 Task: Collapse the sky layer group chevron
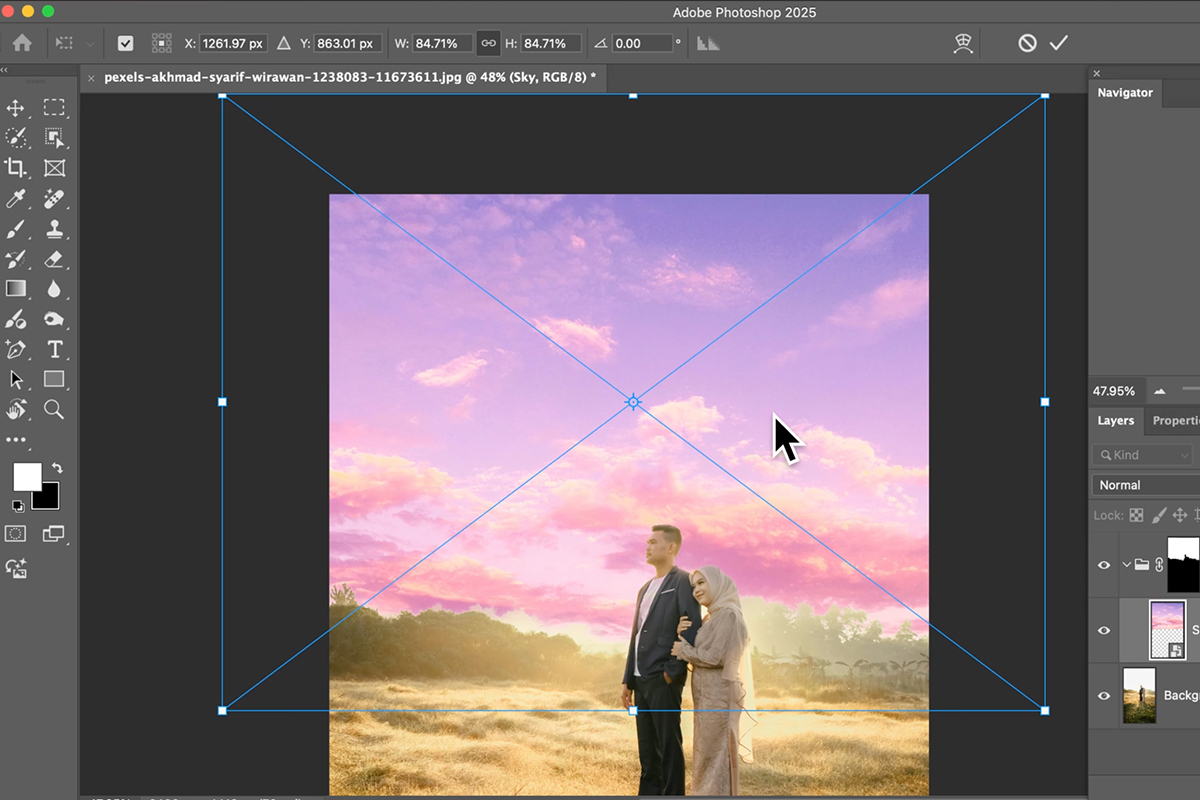coord(1126,565)
